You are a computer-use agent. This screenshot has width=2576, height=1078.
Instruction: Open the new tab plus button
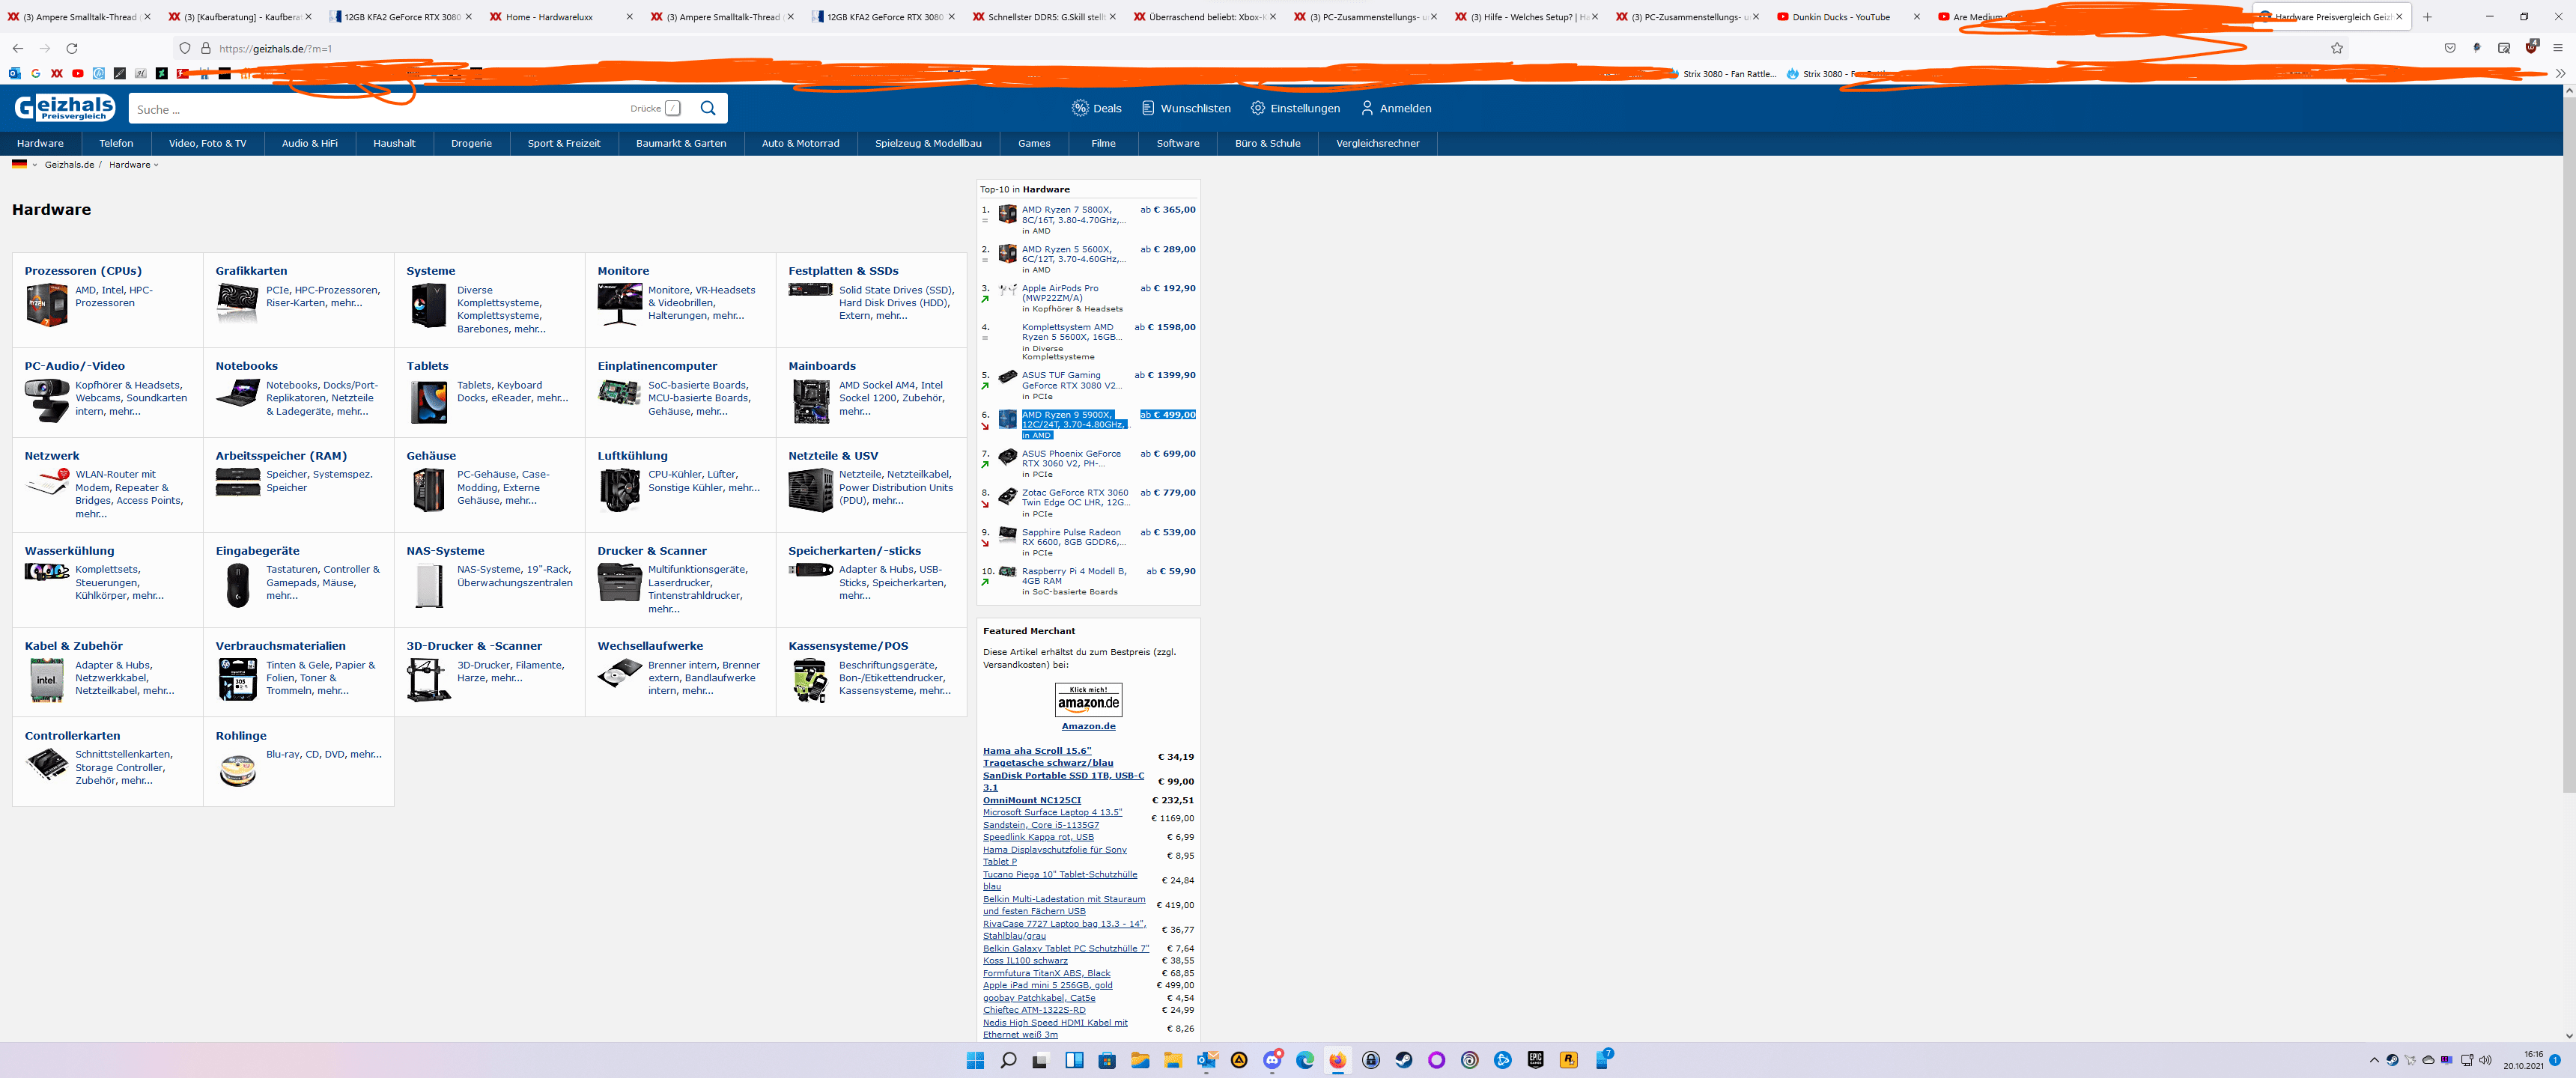point(2427,17)
